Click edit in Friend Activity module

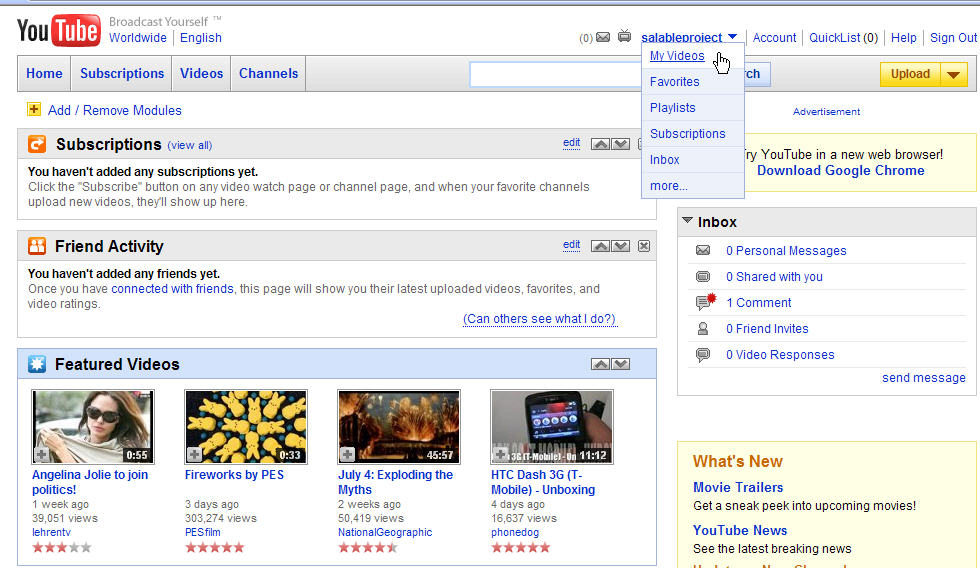(571, 244)
